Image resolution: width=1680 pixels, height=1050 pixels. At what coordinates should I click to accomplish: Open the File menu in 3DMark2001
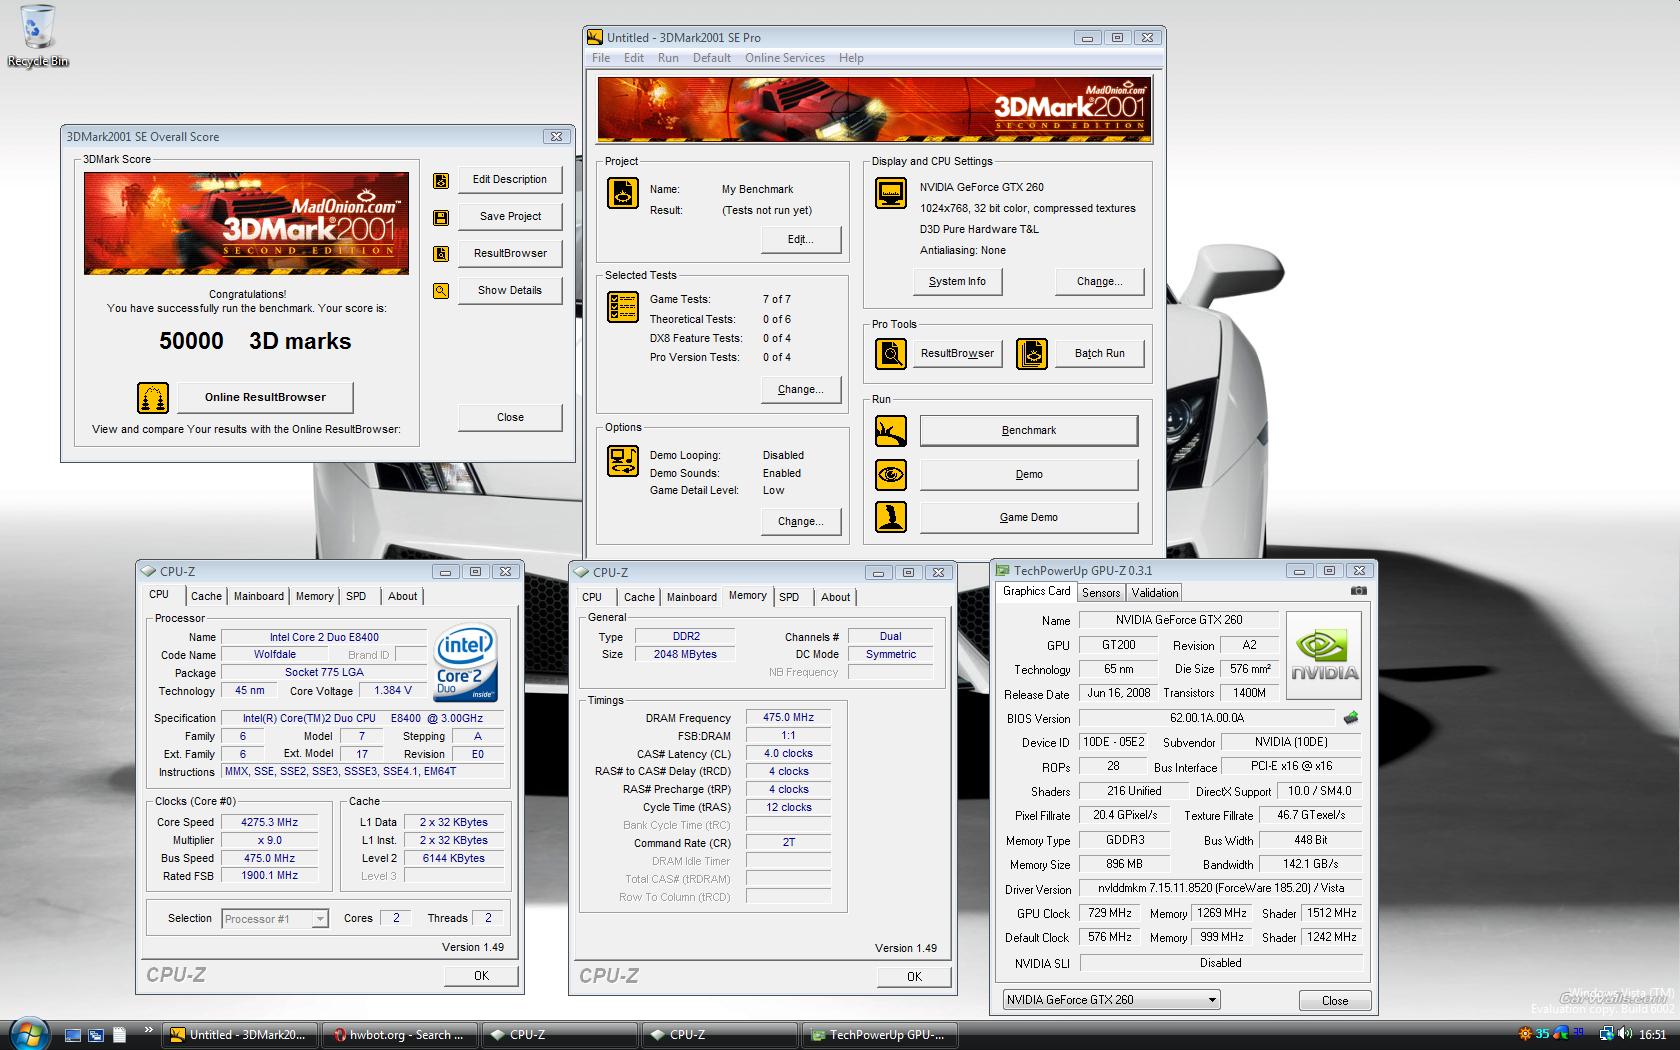click(601, 58)
